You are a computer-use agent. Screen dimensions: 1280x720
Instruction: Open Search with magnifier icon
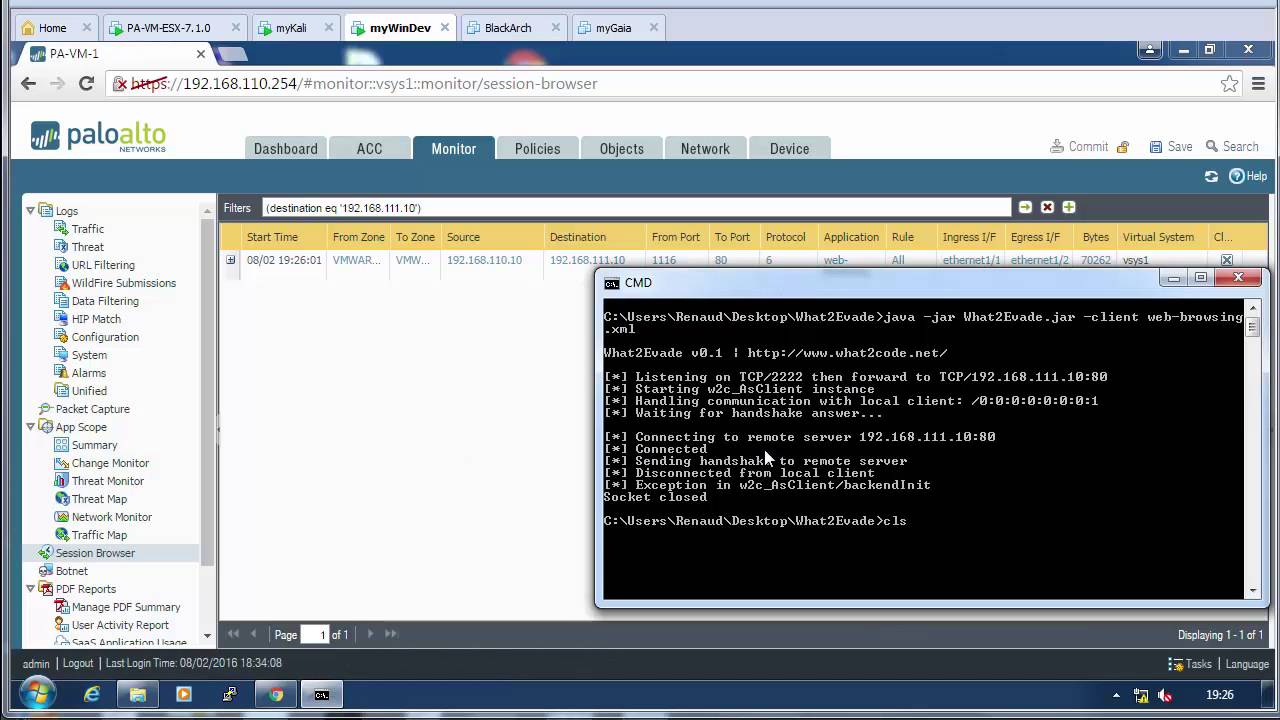(x=1212, y=147)
